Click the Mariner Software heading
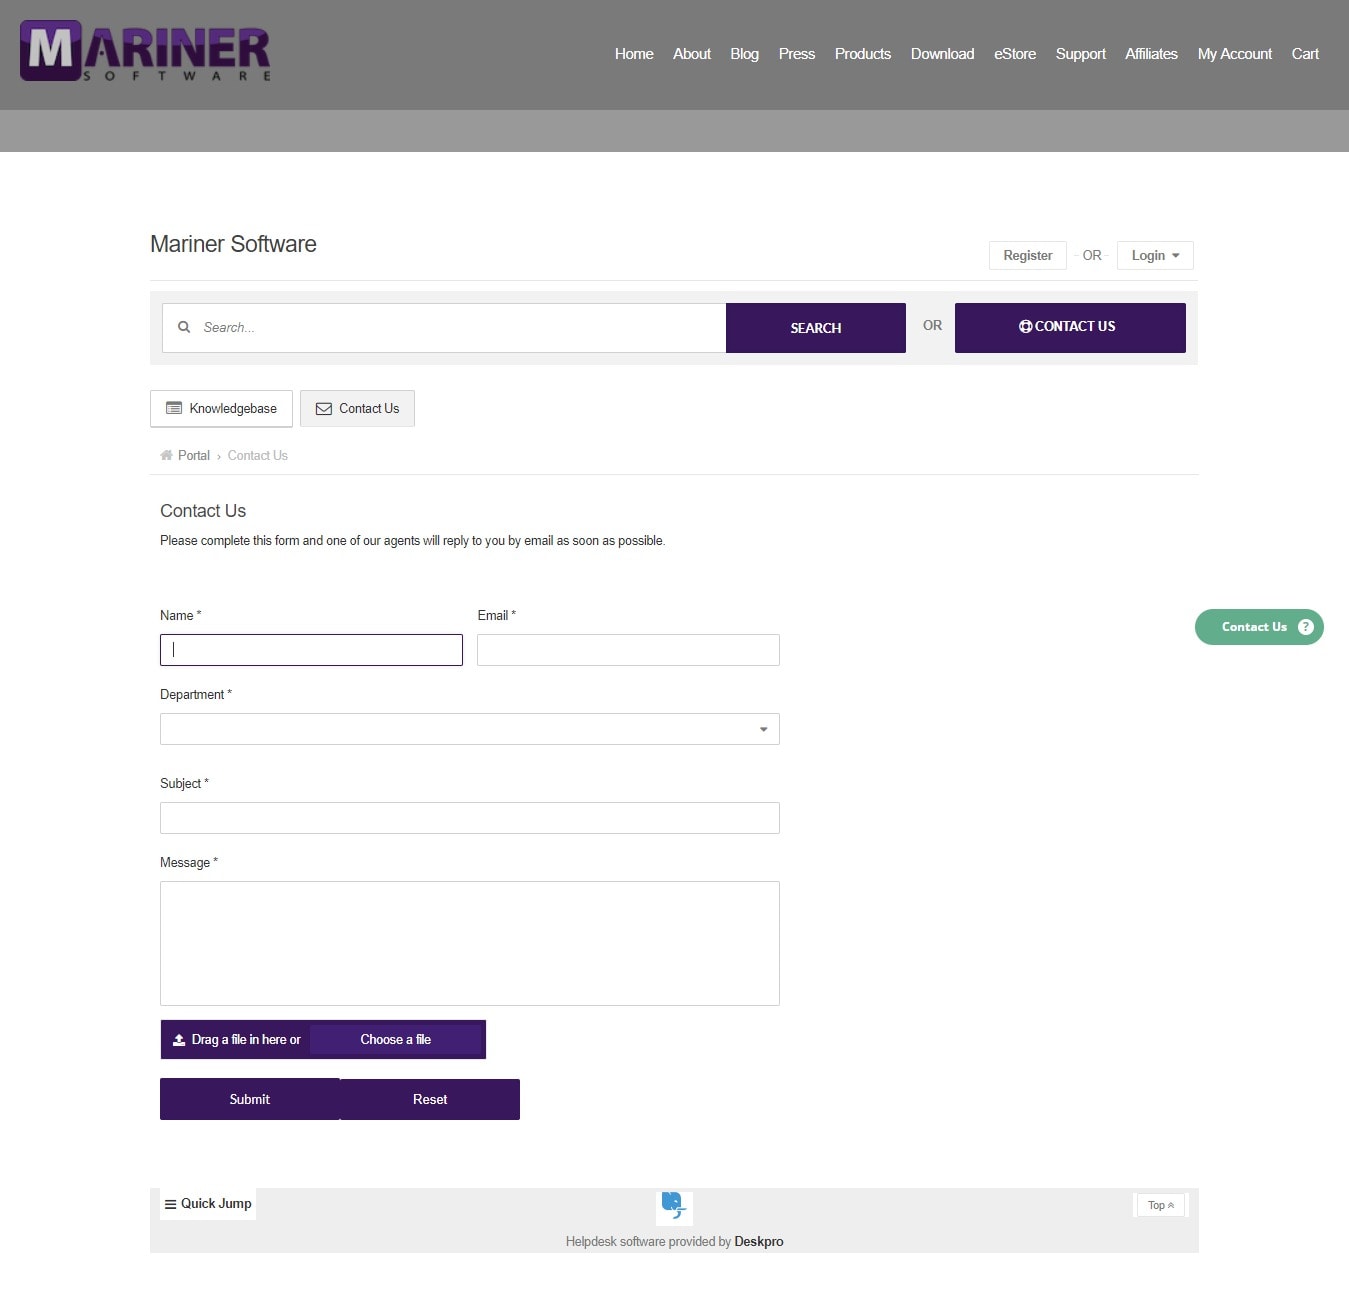This screenshot has width=1349, height=1292. coord(233,244)
